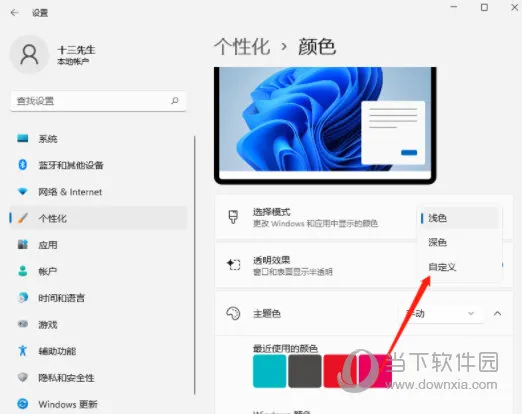Click the 最近使用的颜色 label
The image size is (522, 414).
tap(285, 349)
